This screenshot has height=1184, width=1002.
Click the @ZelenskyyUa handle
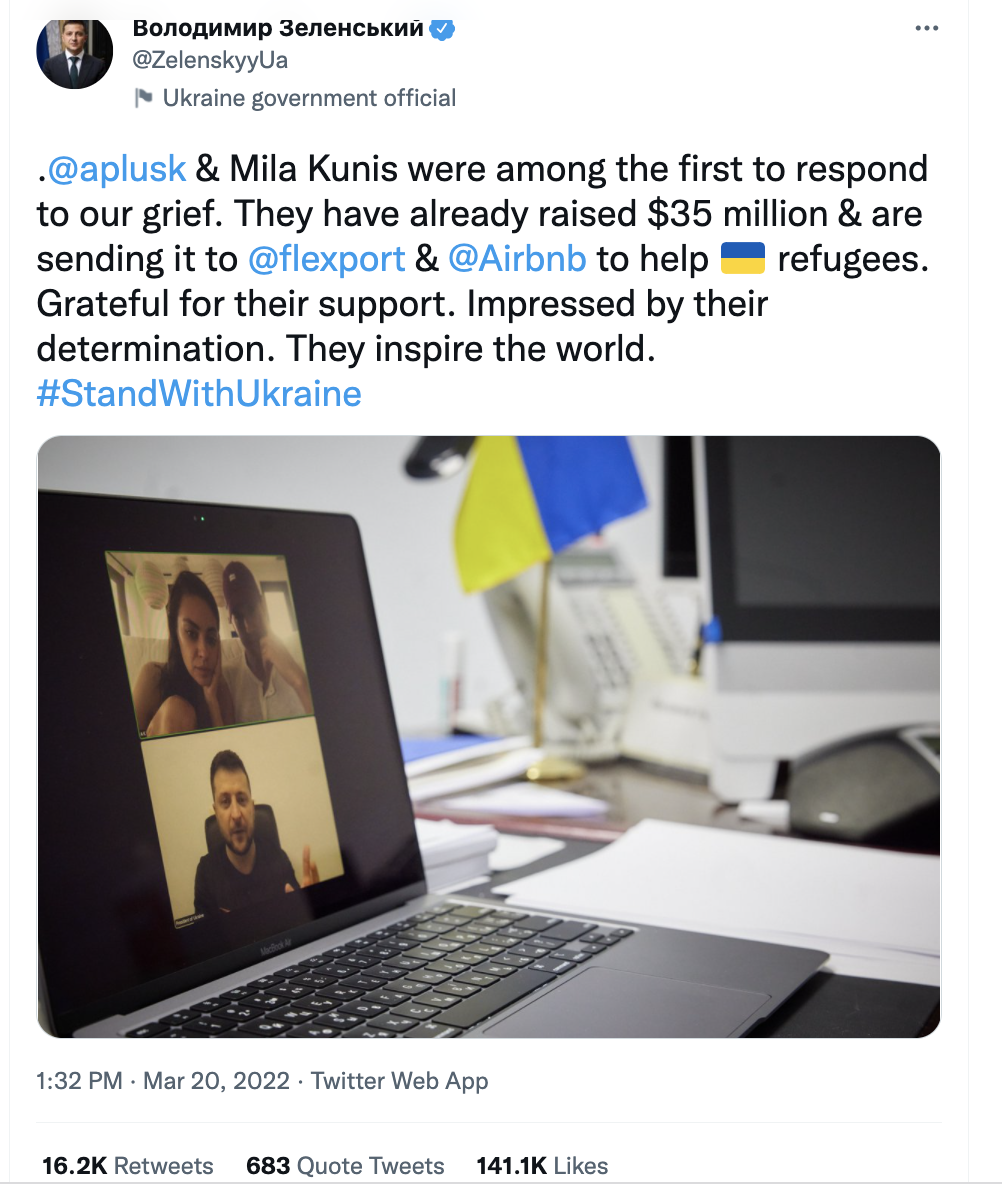point(210,60)
